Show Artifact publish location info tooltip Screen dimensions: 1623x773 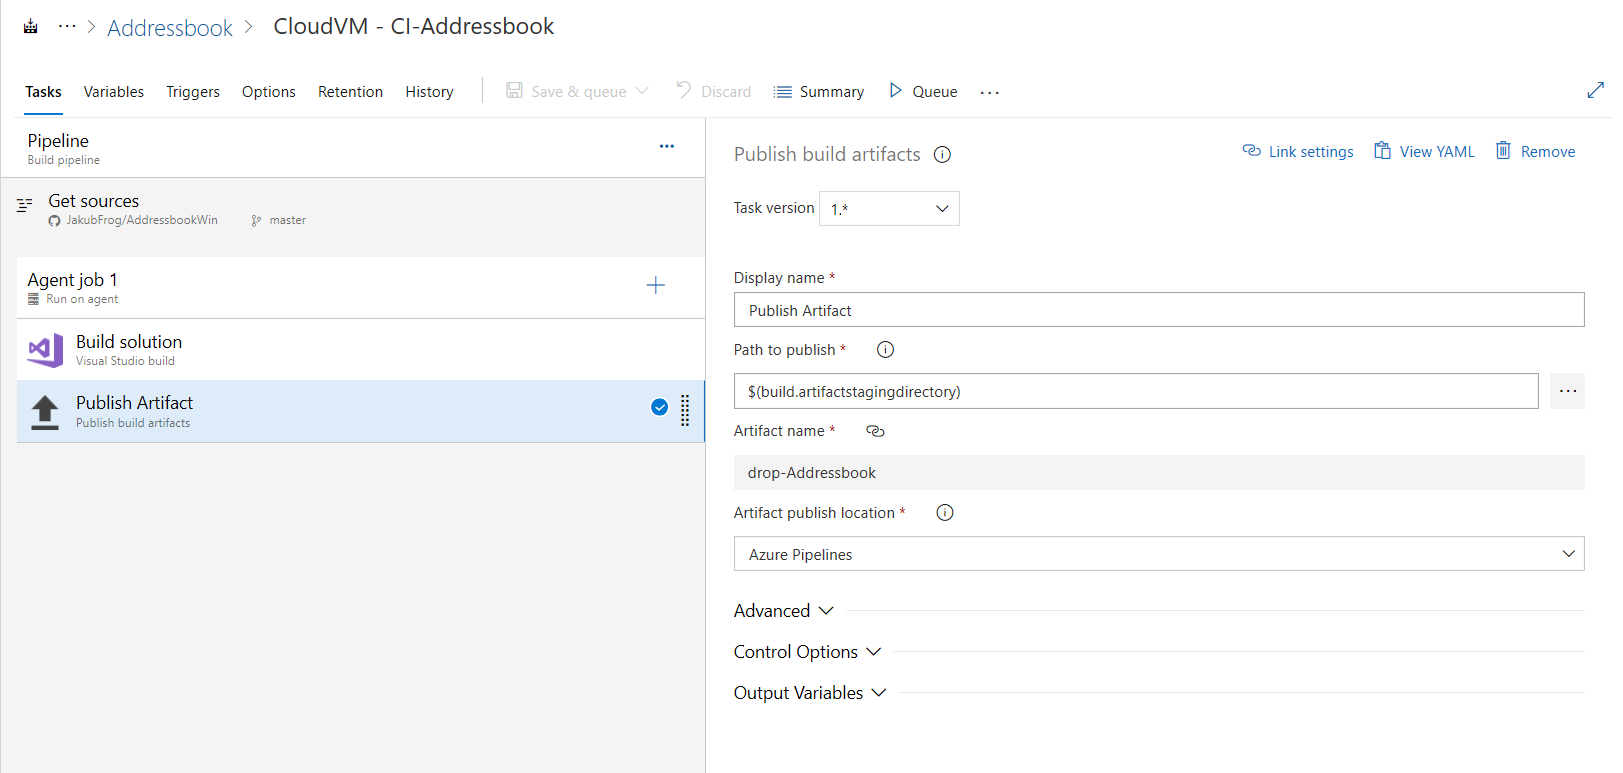tap(945, 513)
